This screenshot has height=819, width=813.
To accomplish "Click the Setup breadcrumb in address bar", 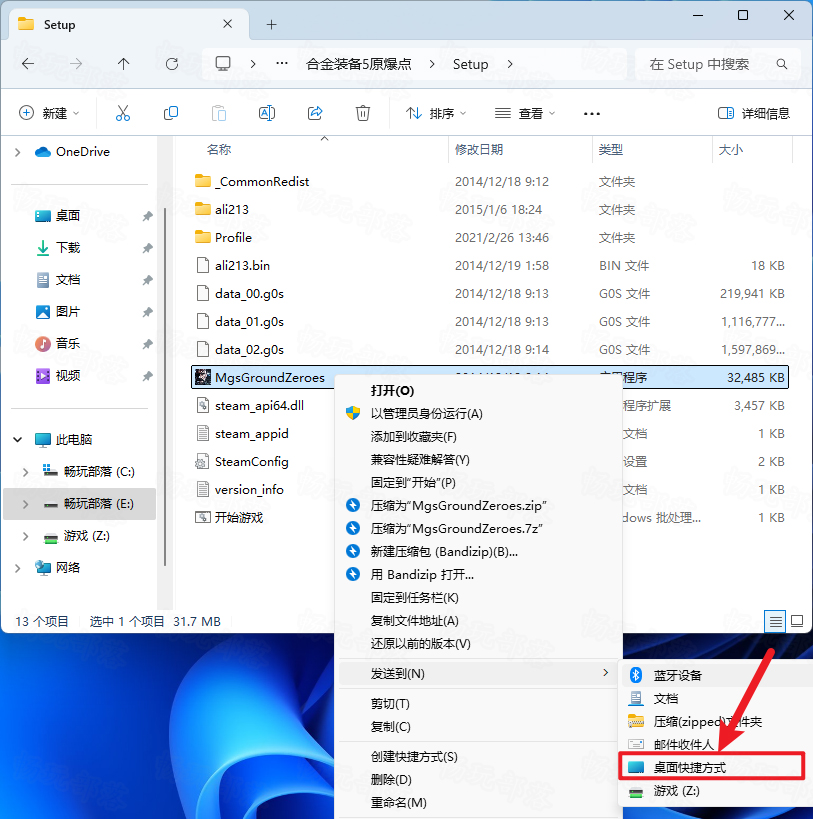I will pyautogui.click(x=470, y=64).
